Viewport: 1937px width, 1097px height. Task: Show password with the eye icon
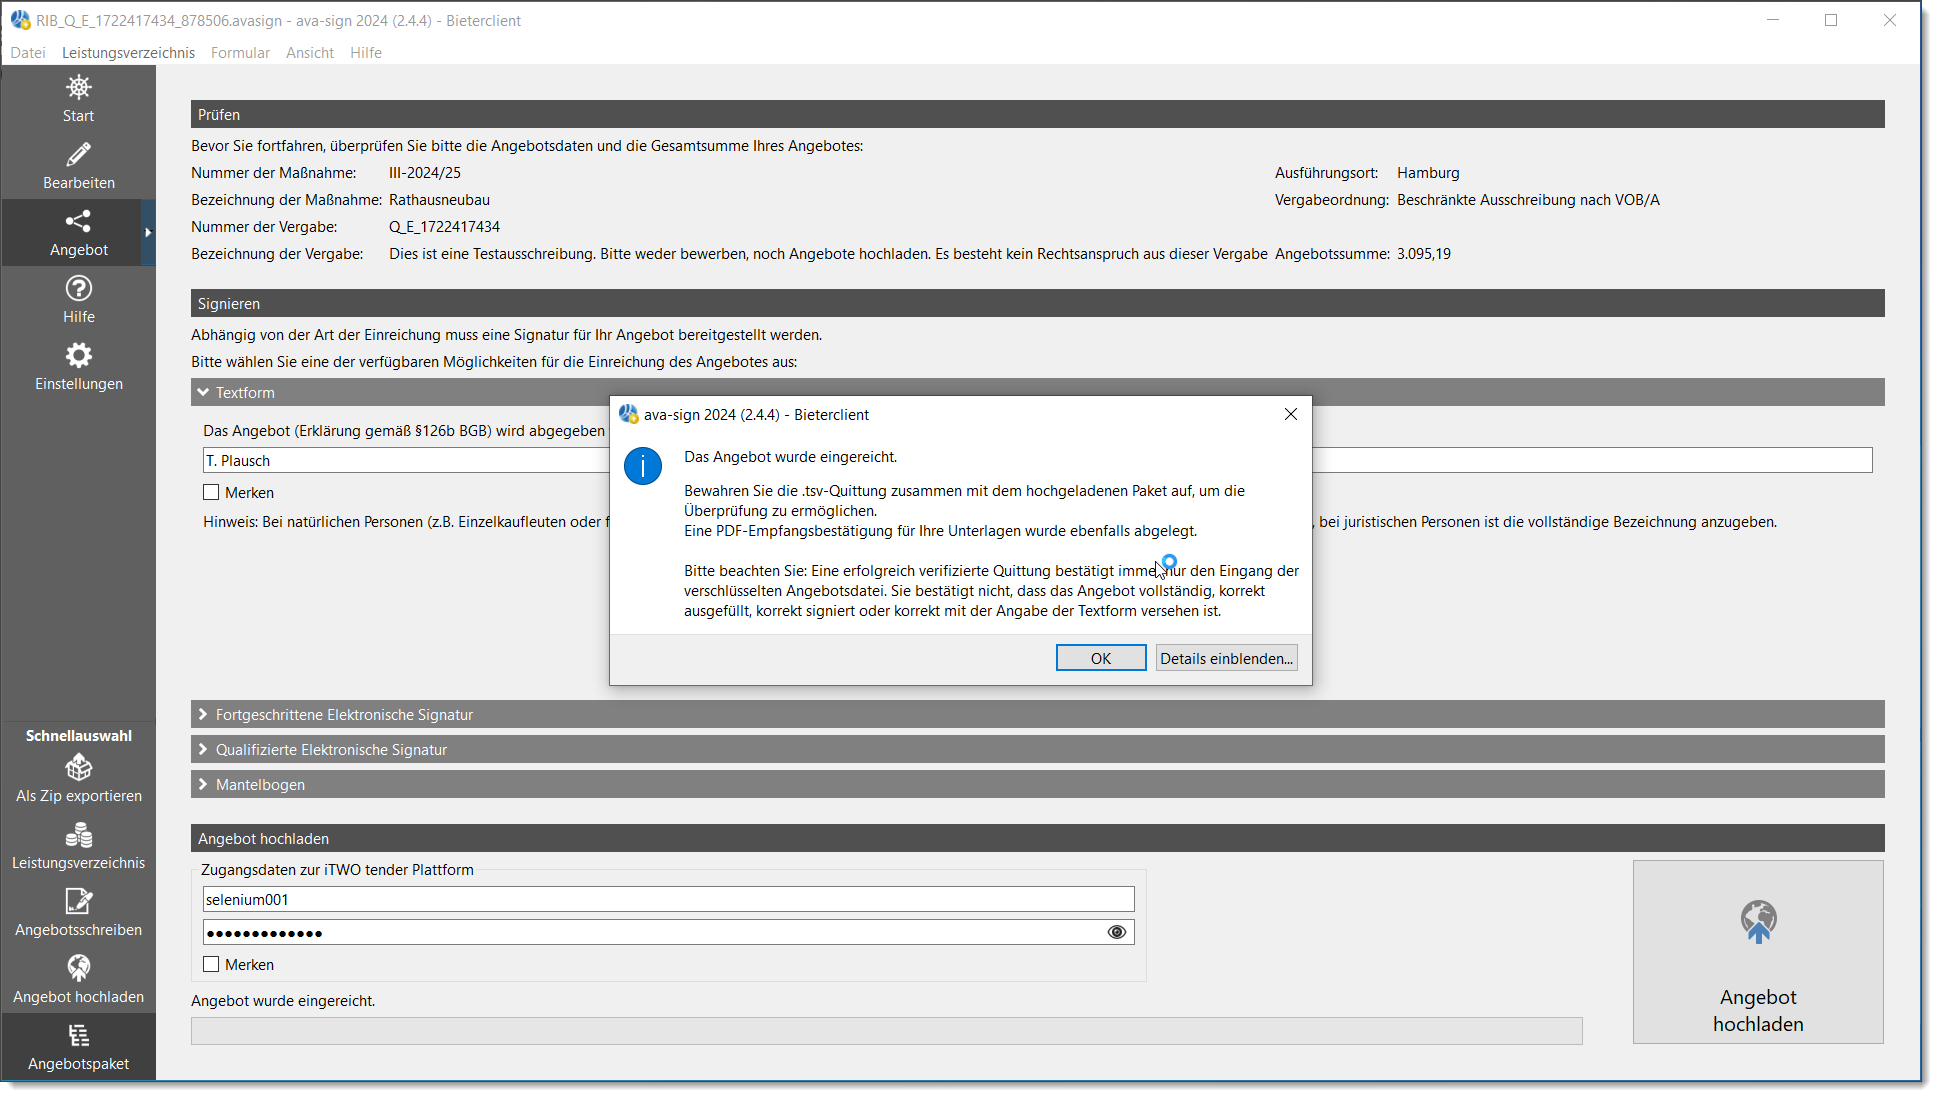[1117, 932]
